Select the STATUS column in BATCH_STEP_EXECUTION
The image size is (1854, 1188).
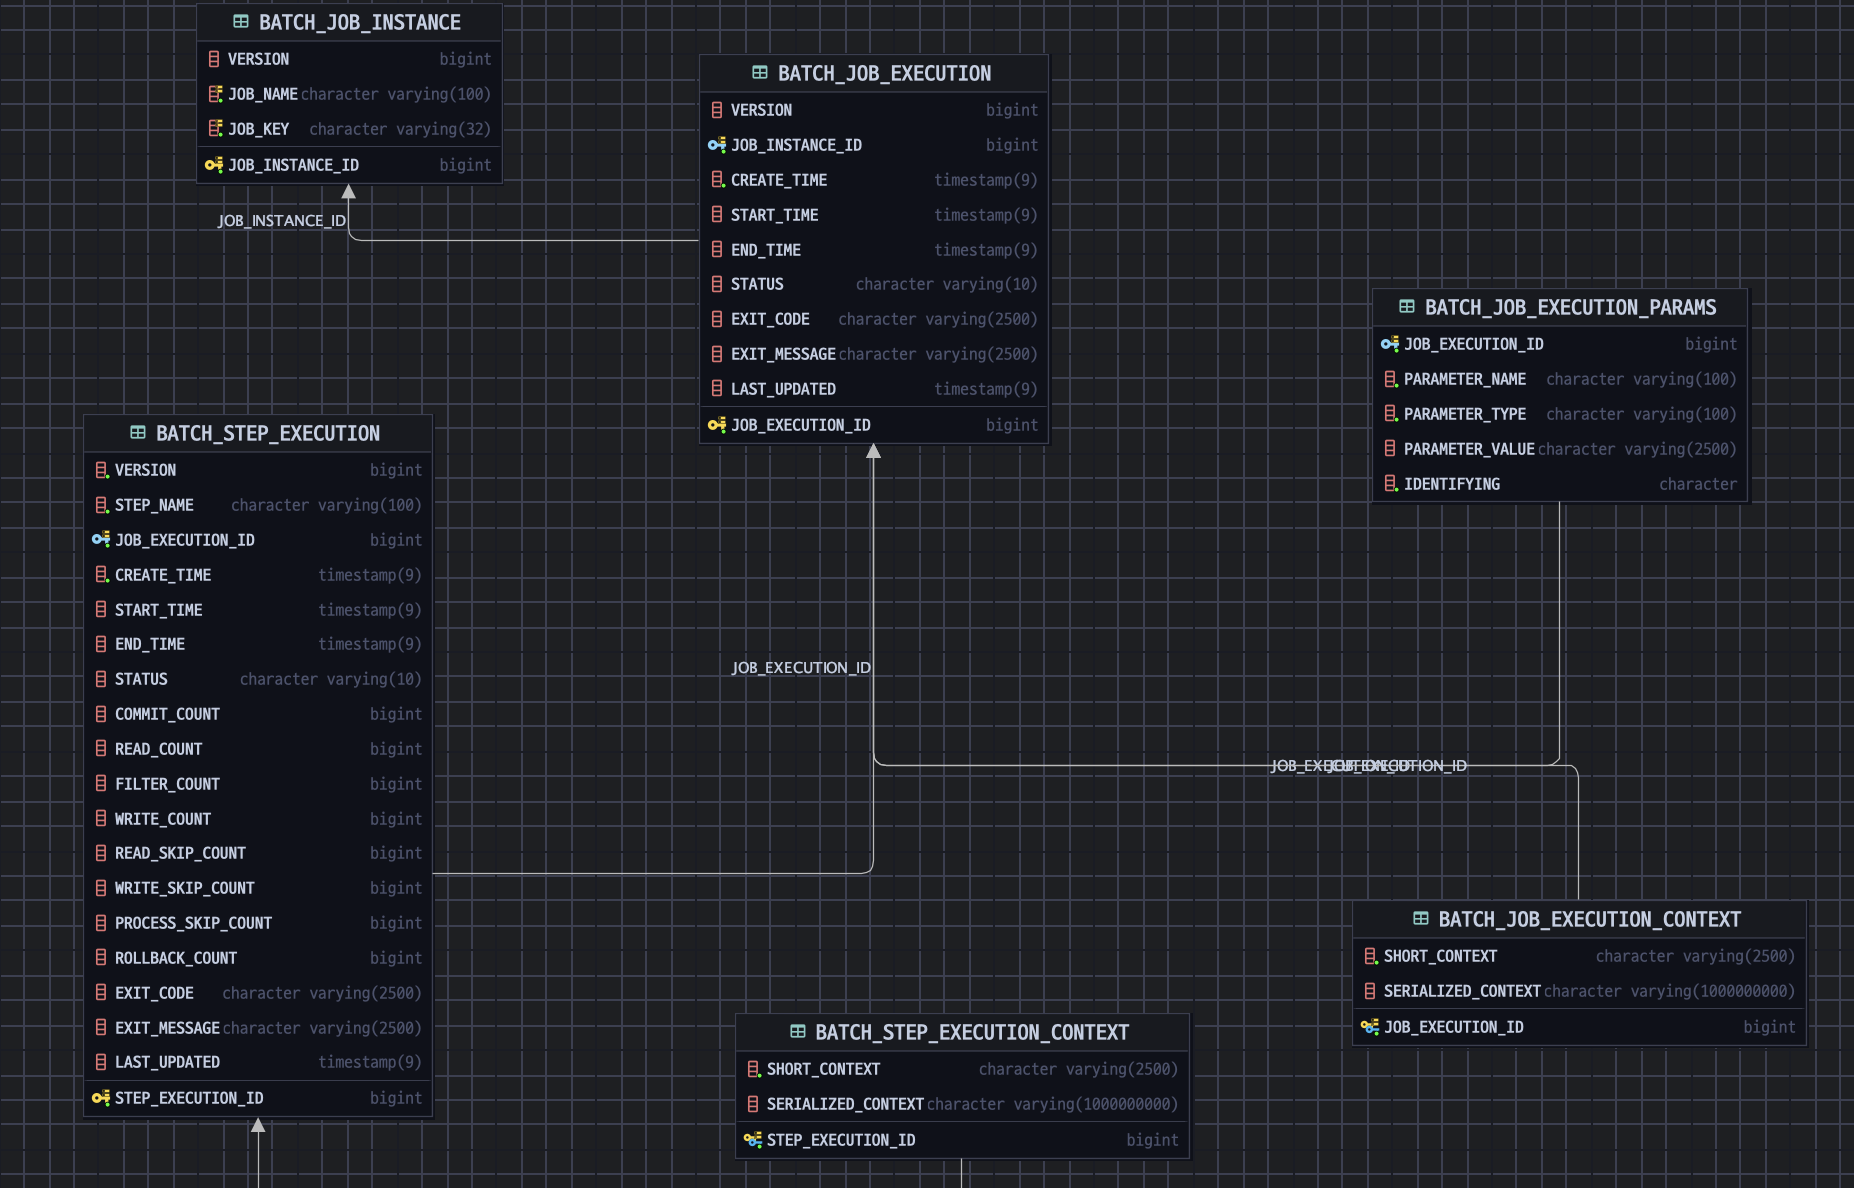coord(141,679)
